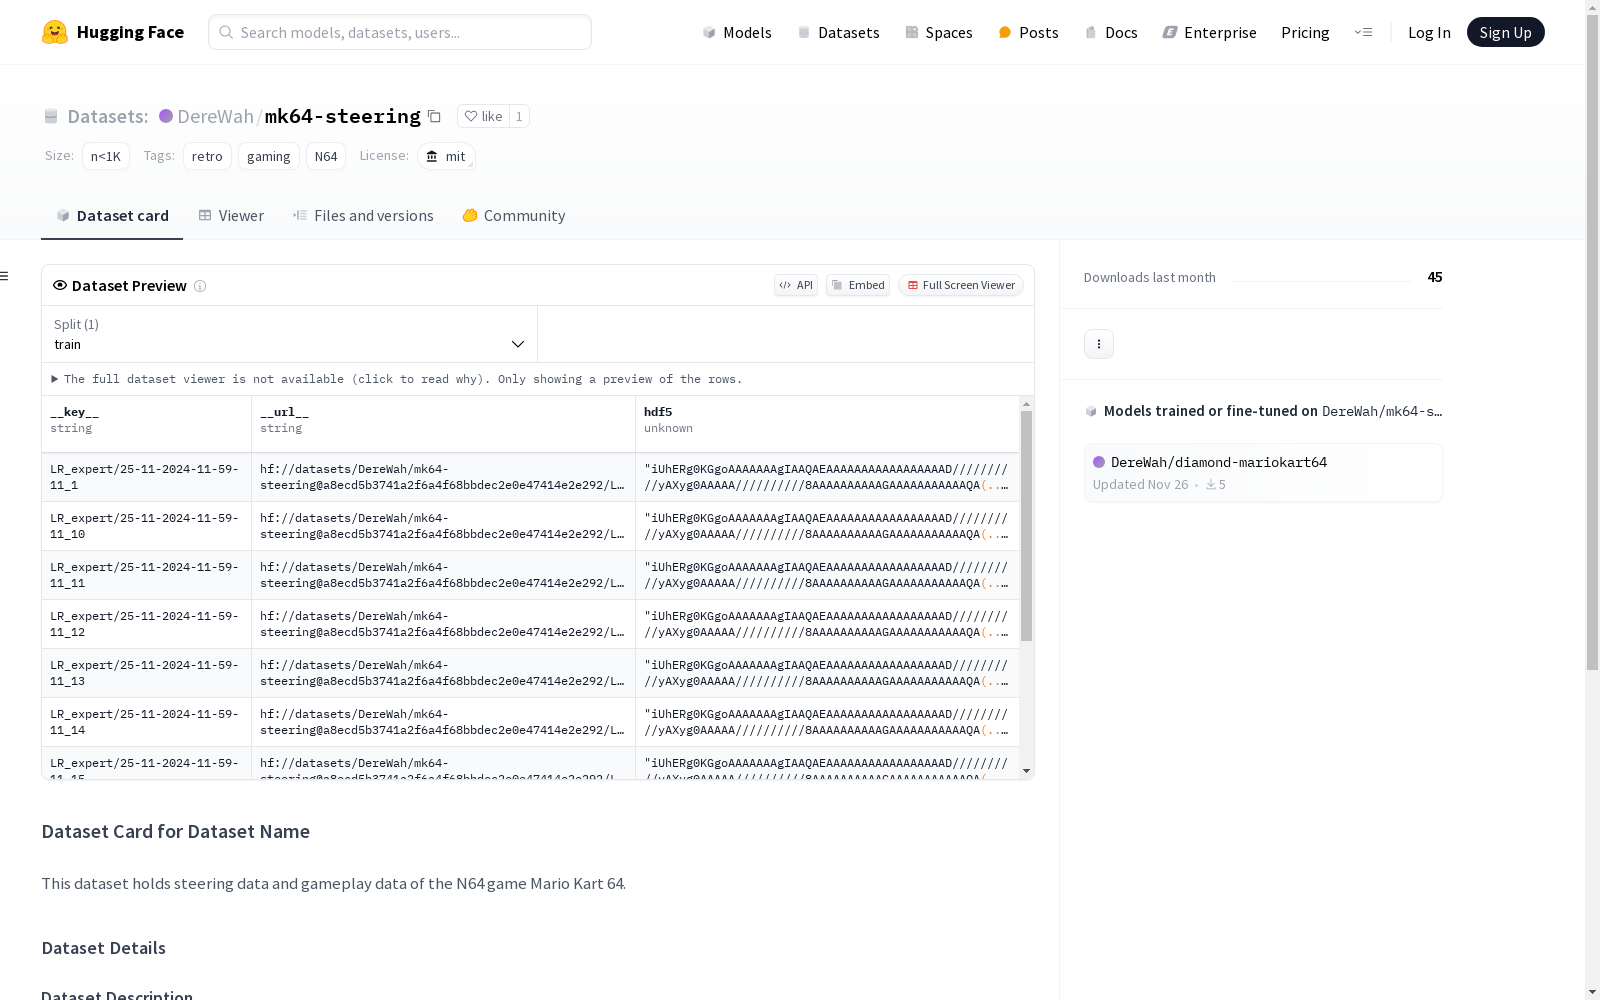Switch to the Viewer tab
This screenshot has width=1600, height=1000.
point(231,215)
